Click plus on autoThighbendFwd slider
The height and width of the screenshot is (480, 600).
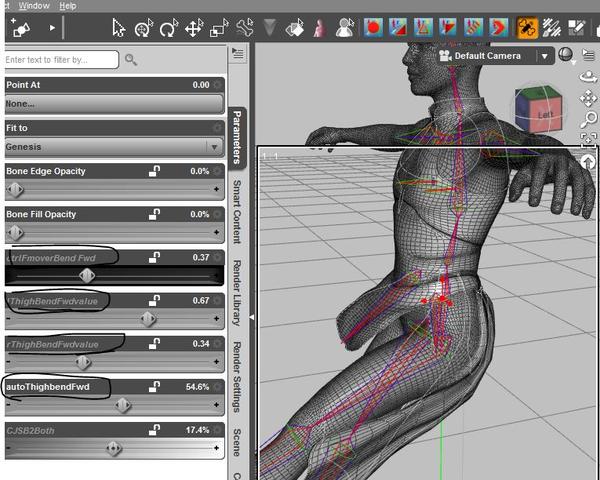pyautogui.click(x=217, y=405)
